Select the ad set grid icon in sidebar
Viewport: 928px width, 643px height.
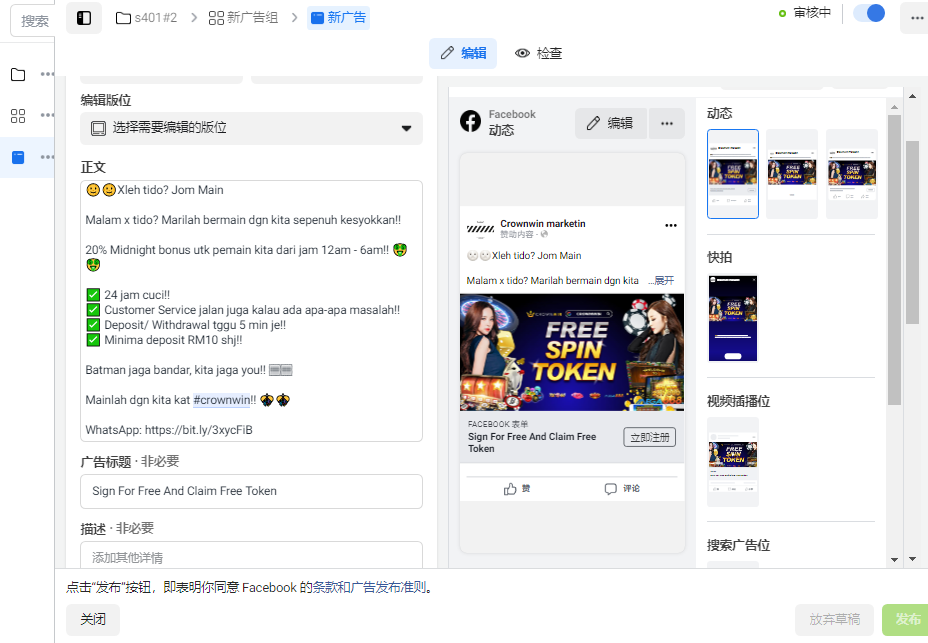18,115
